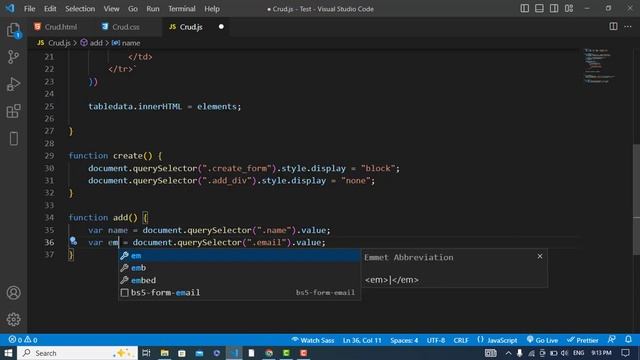The image size is (640, 360).
Task: Click Prettier in status bar
Action: [582, 340]
